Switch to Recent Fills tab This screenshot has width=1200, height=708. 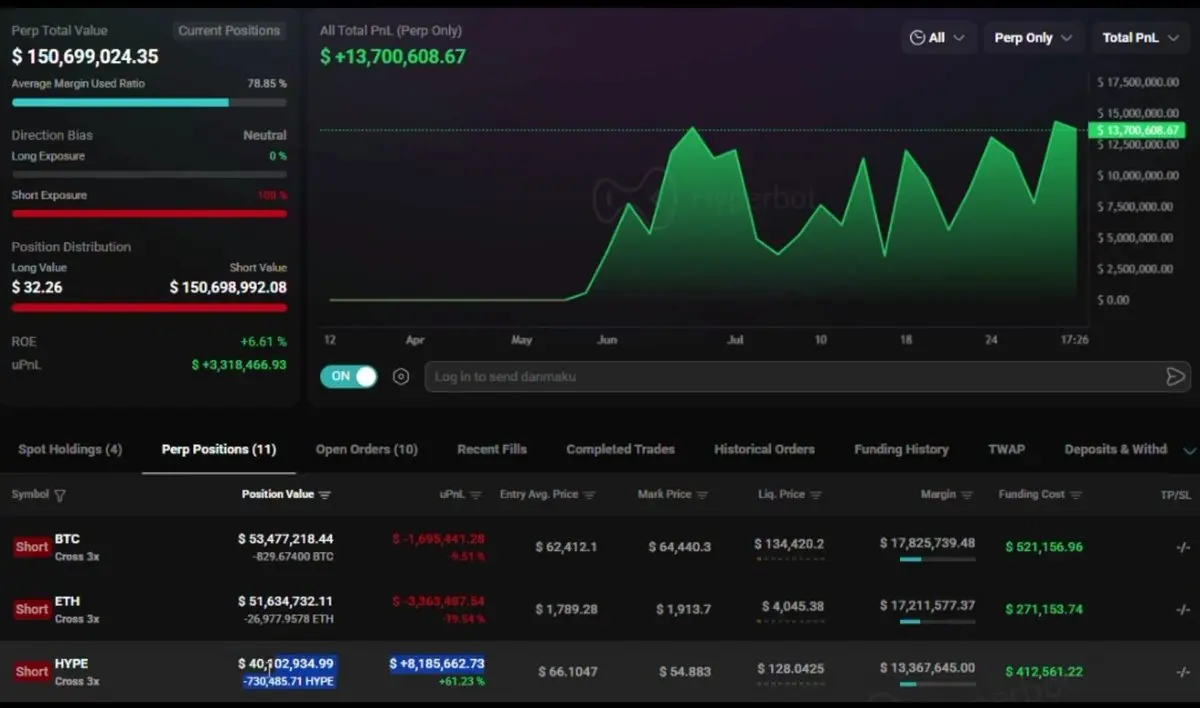[x=492, y=449]
